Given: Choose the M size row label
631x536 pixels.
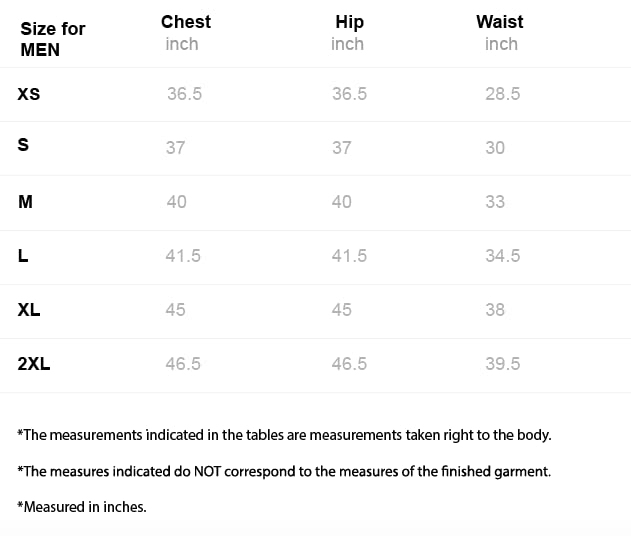Looking at the screenshot, I should 26,202.
